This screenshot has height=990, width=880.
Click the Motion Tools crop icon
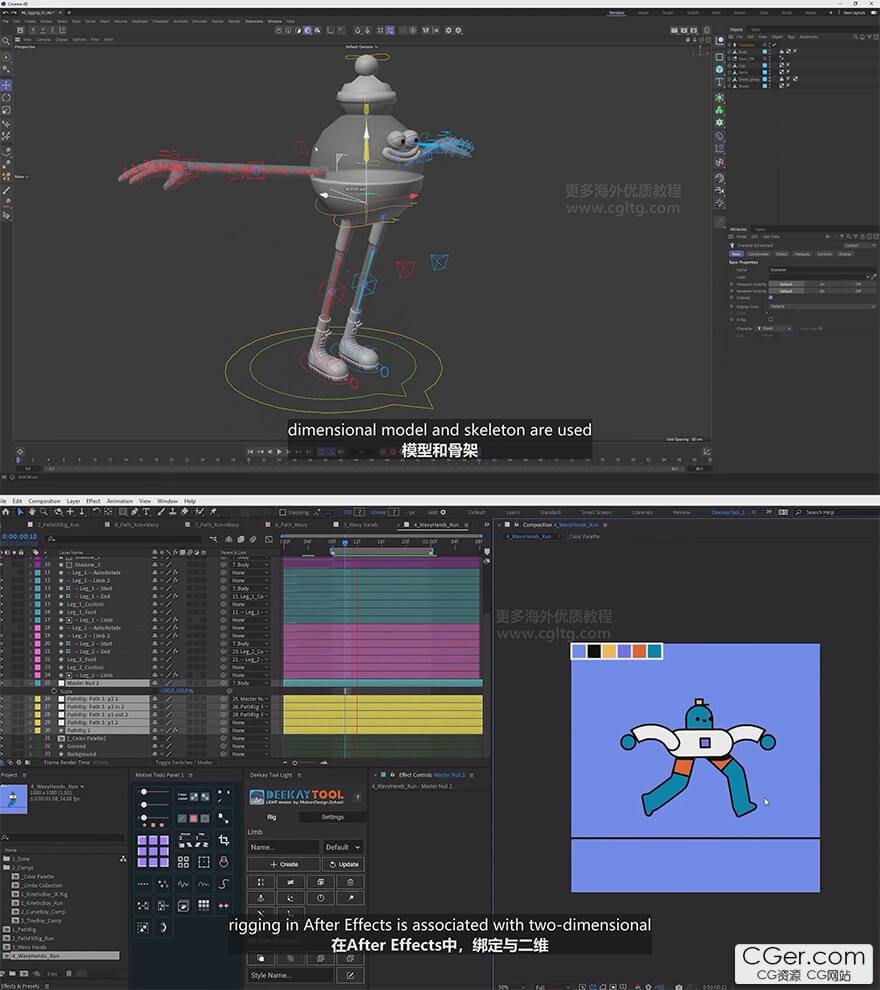point(223,840)
